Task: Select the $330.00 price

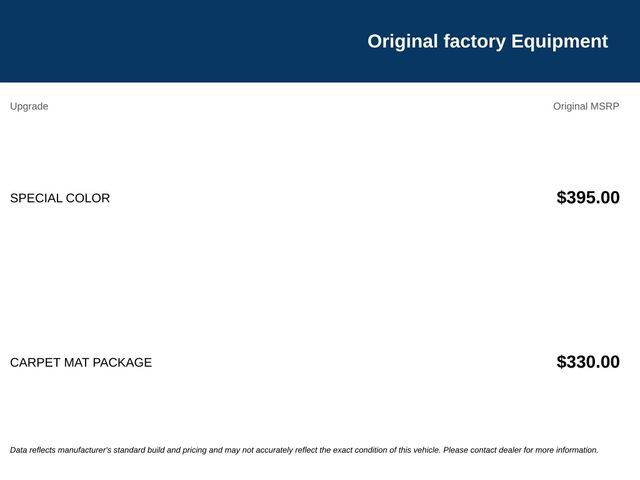Action: 588,362
